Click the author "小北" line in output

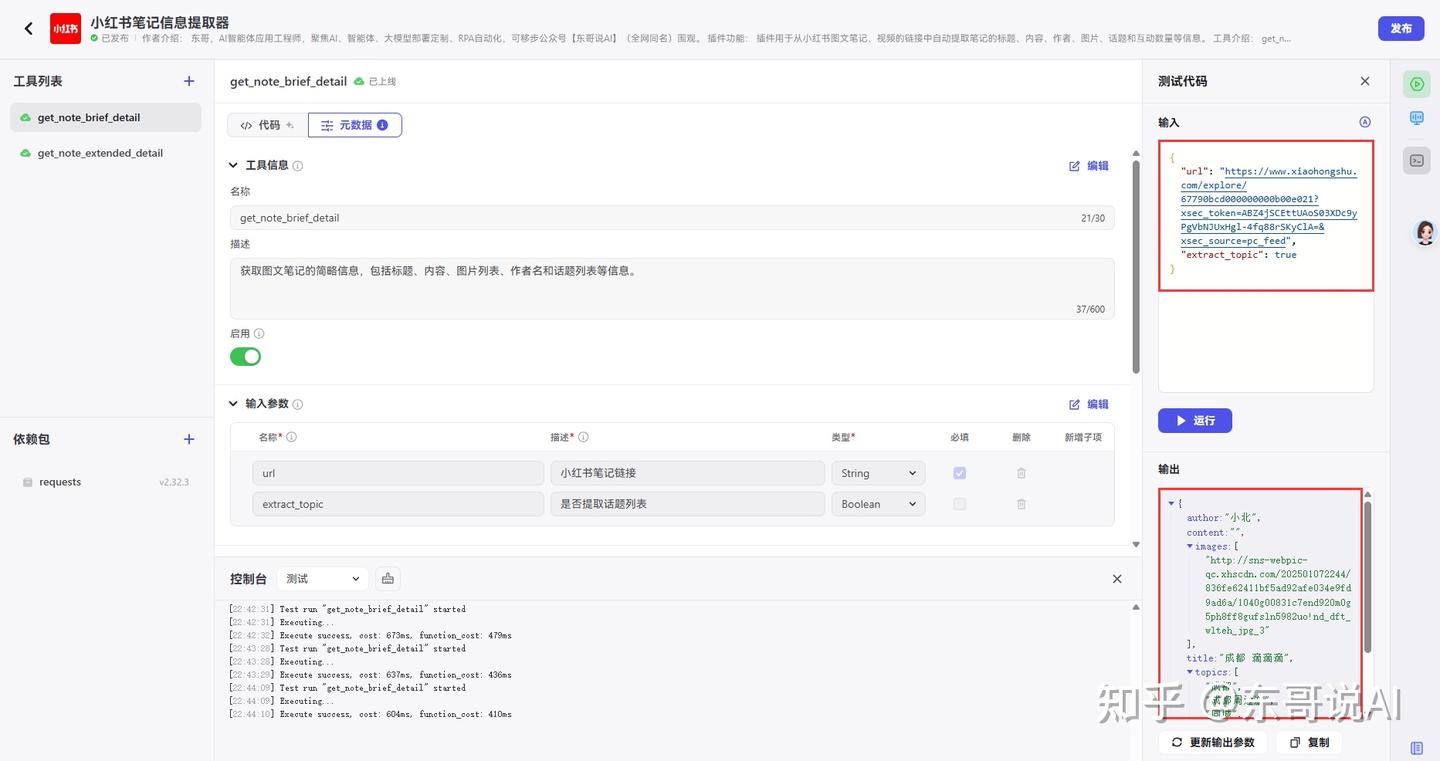tap(1224, 518)
